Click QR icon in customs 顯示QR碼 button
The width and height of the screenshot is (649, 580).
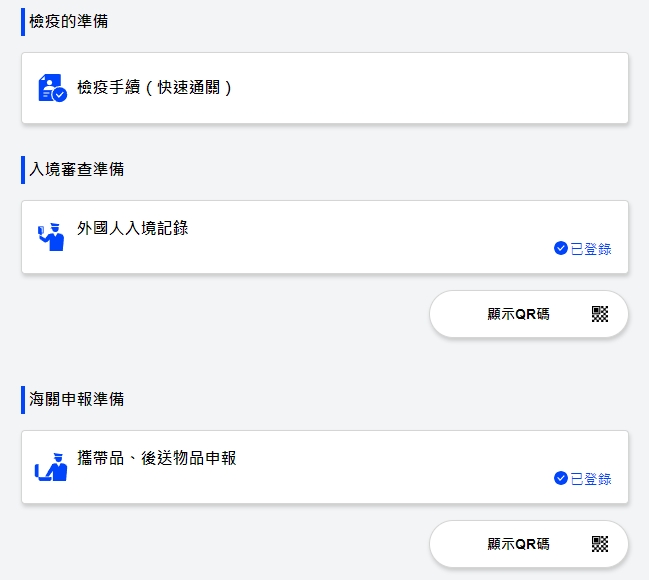tap(600, 544)
